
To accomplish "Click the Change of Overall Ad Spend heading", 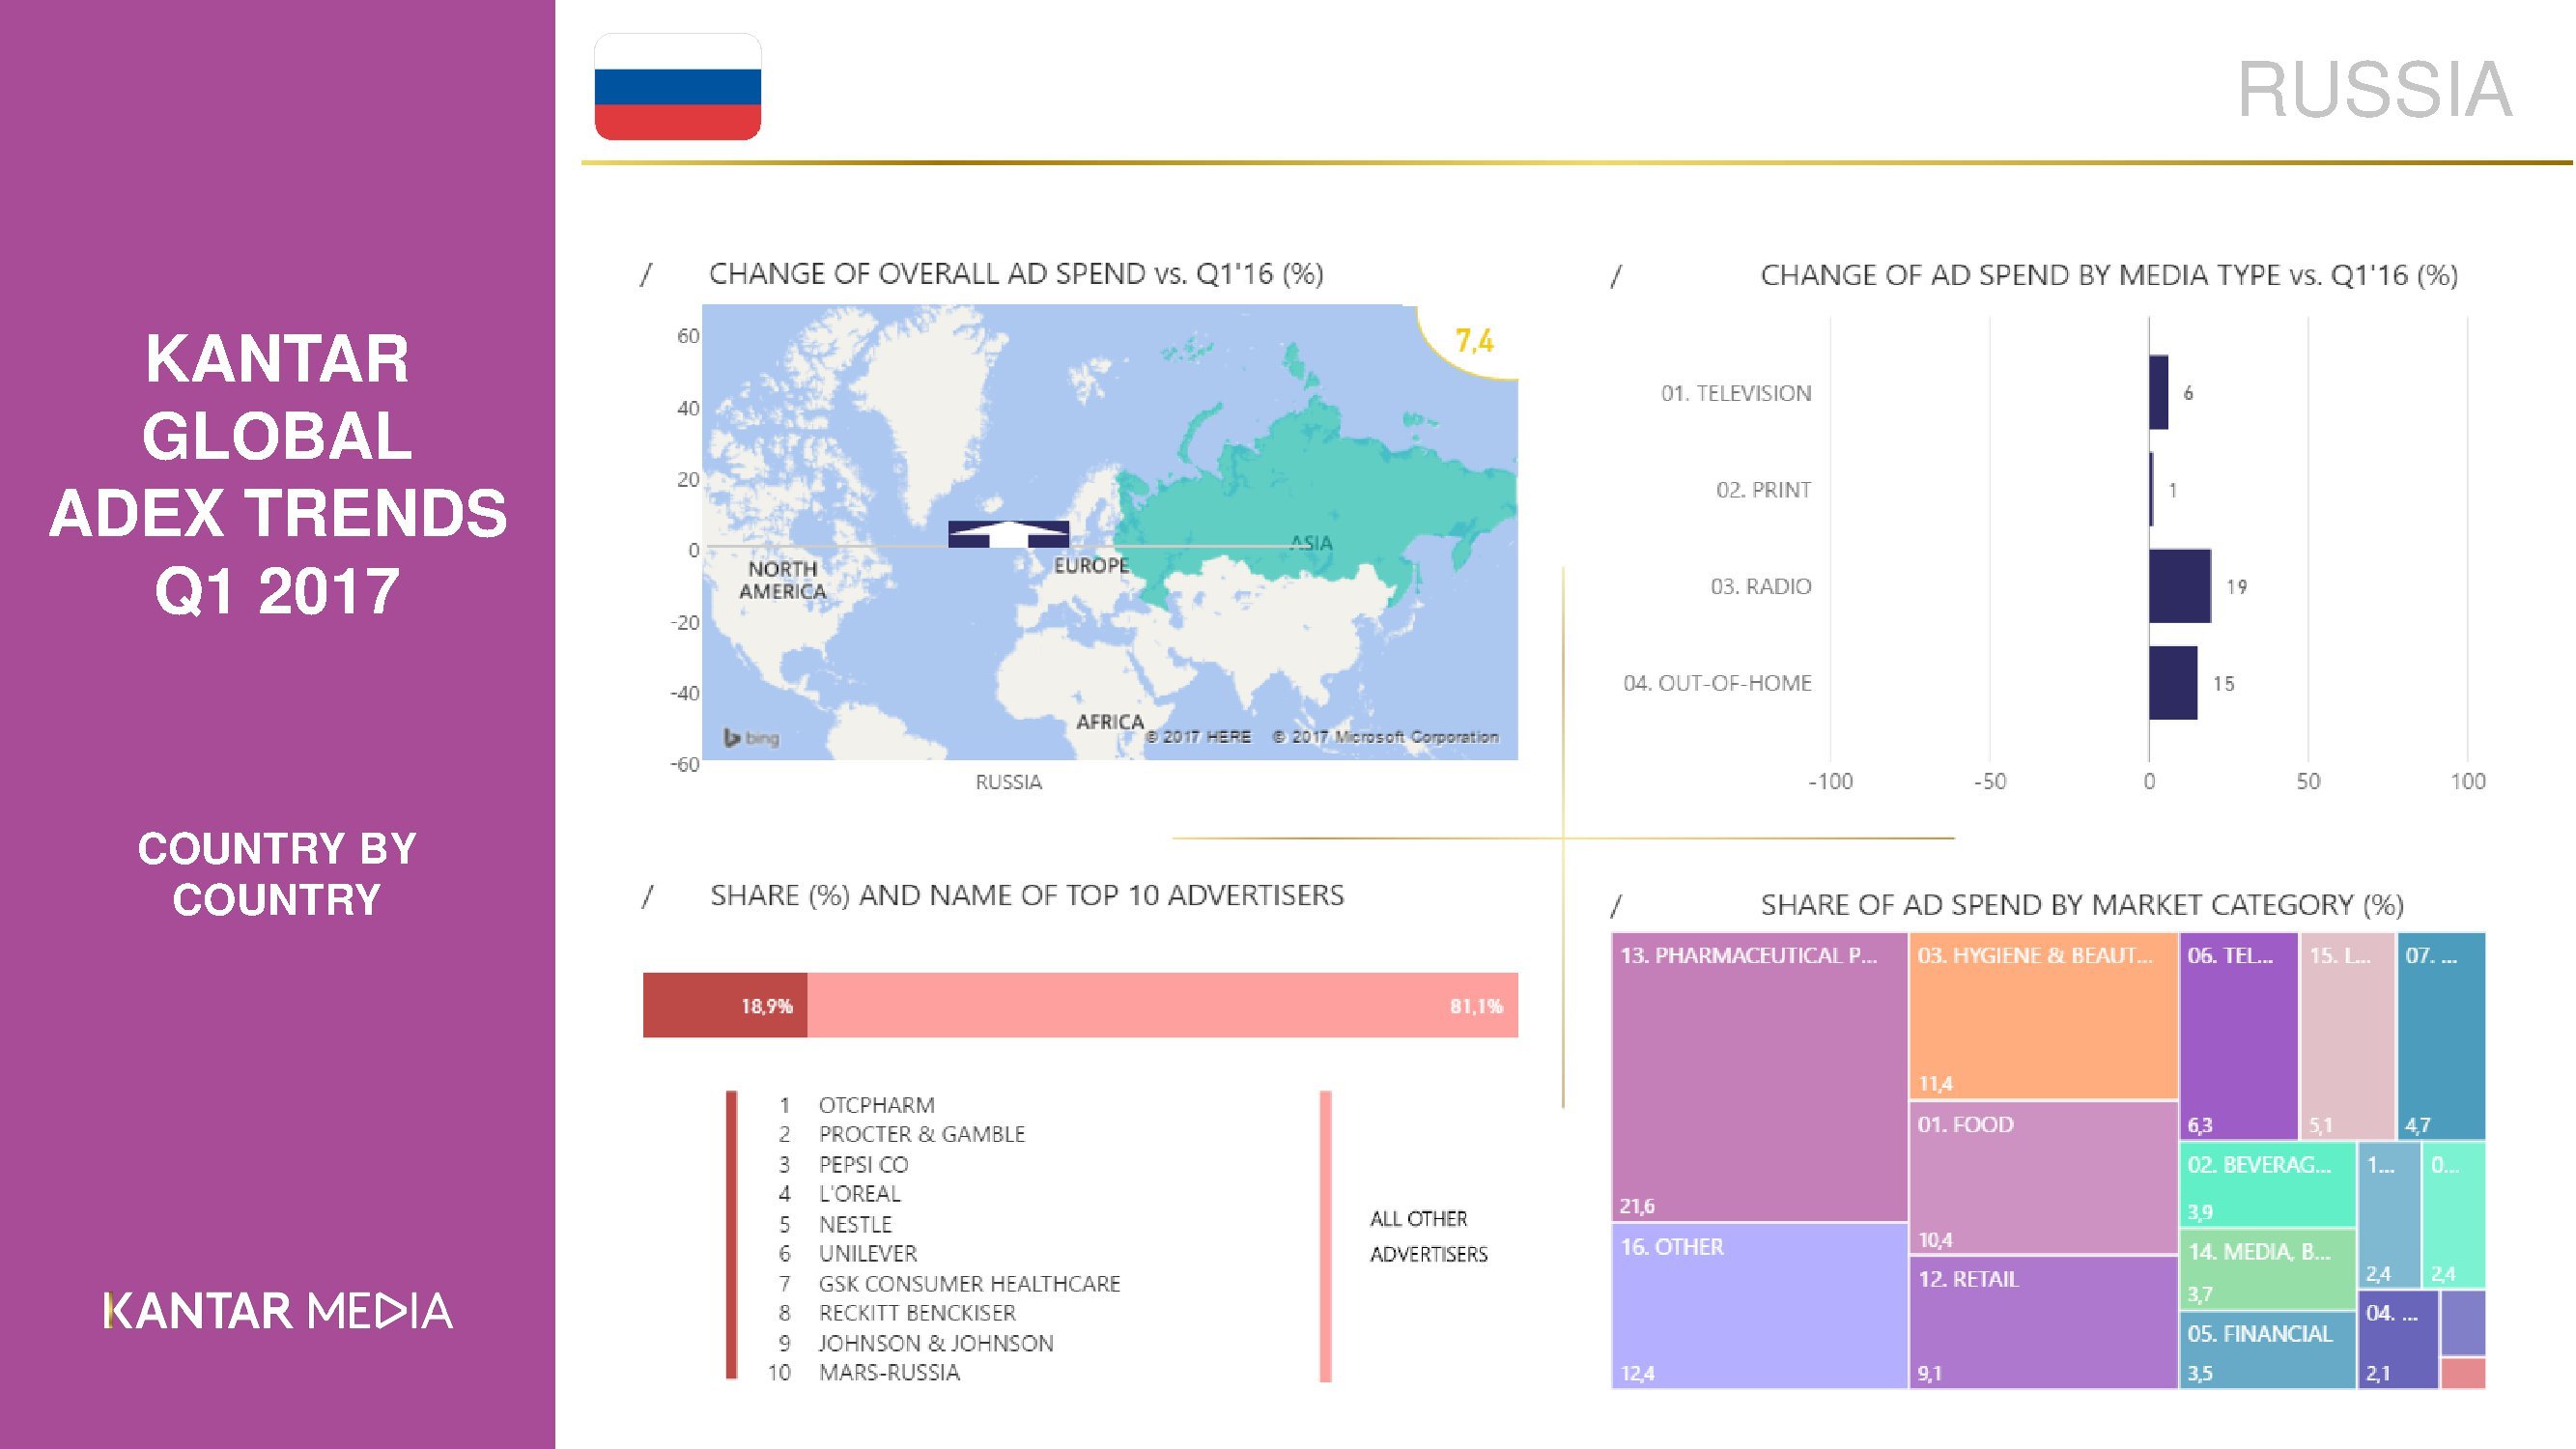I will 1016,274.
